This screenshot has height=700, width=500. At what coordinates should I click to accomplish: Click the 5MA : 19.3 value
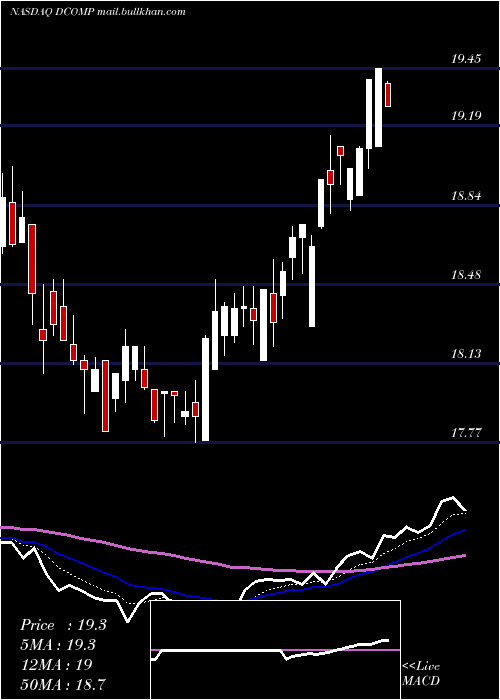pyautogui.click(x=58, y=645)
